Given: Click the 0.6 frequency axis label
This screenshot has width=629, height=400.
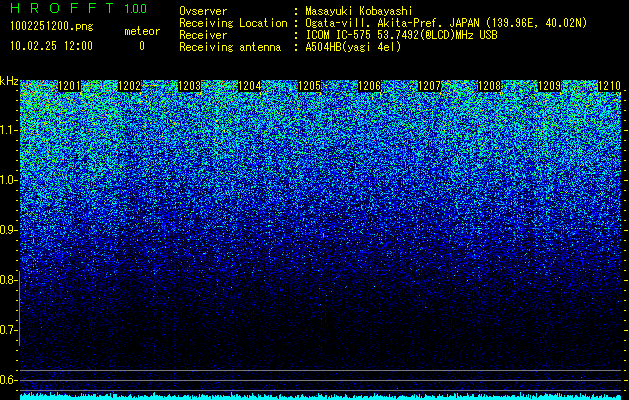Looking at the screenshot, I should [8, 380].
